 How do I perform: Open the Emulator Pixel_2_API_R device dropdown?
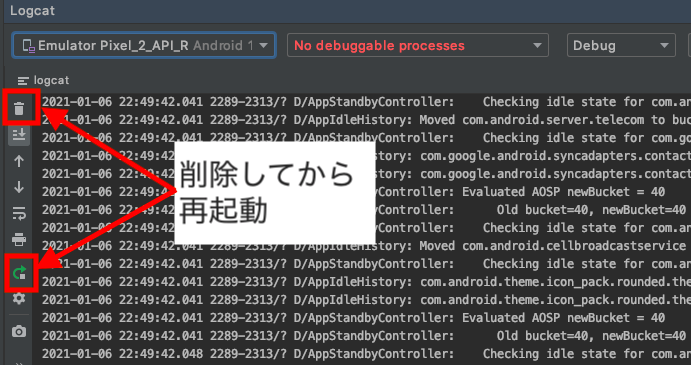pyautogui.click(x=145, y=45)
